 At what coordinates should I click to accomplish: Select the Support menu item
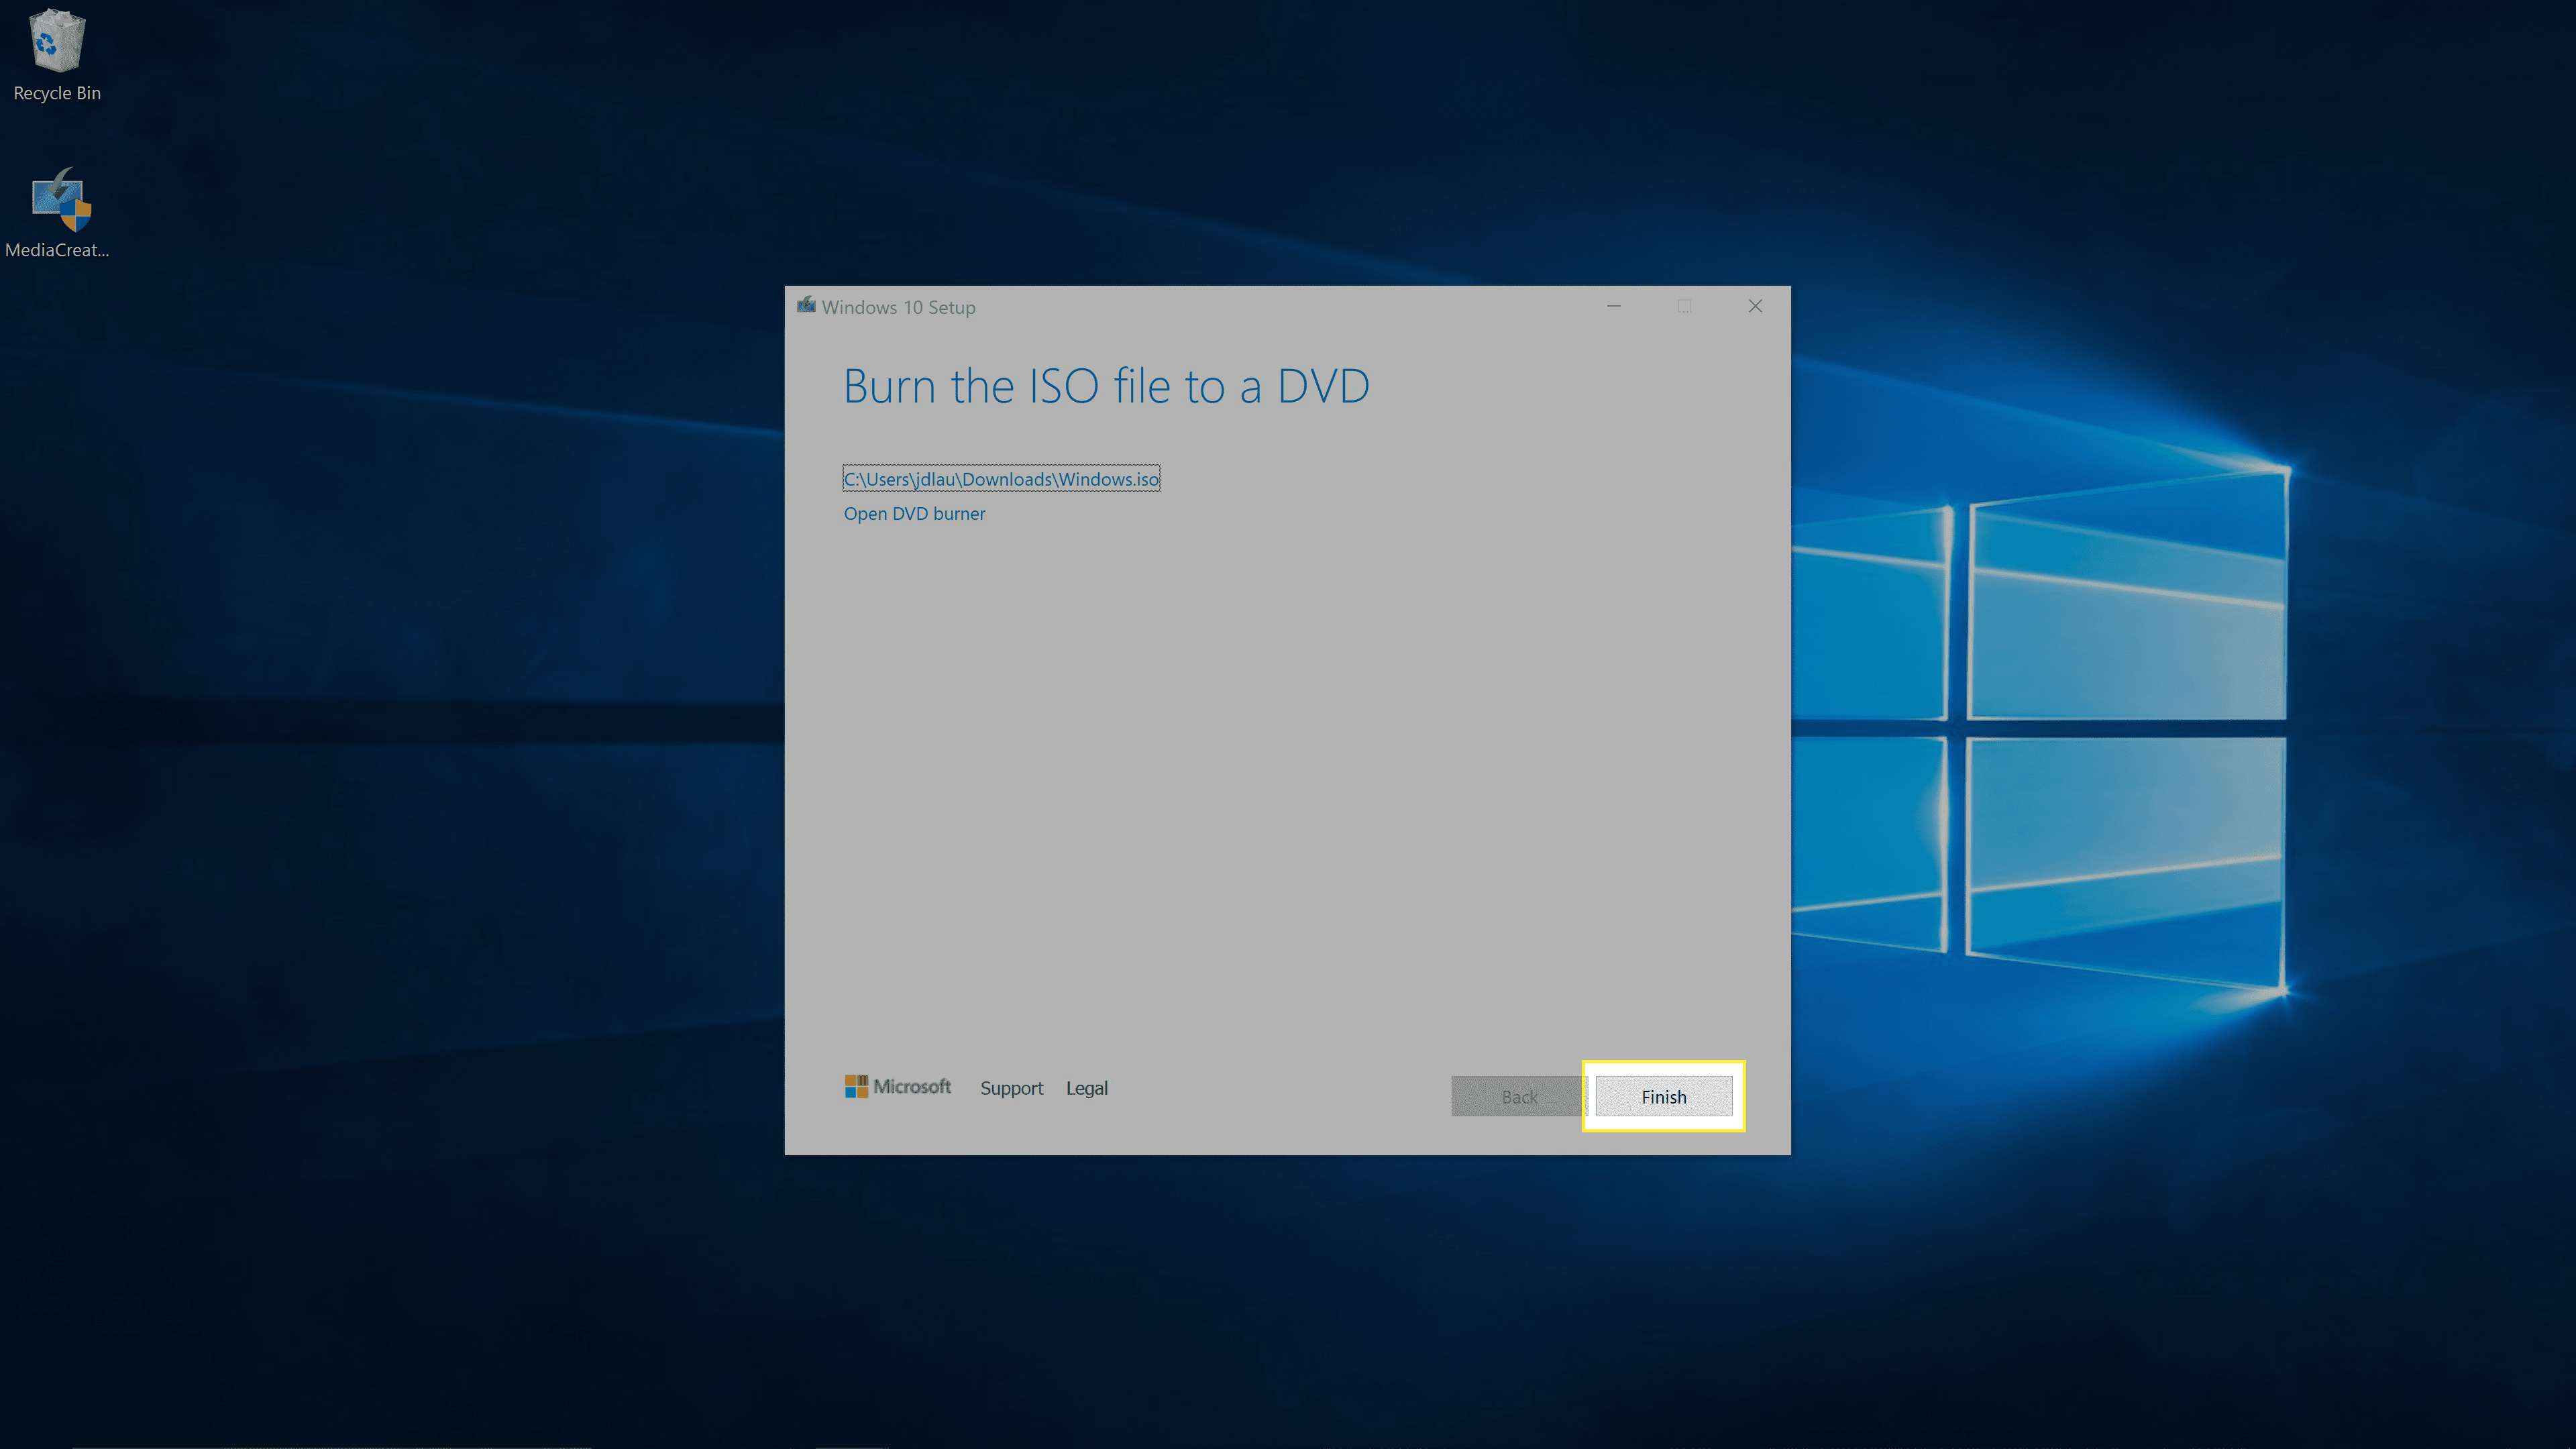[1010, 1086]
